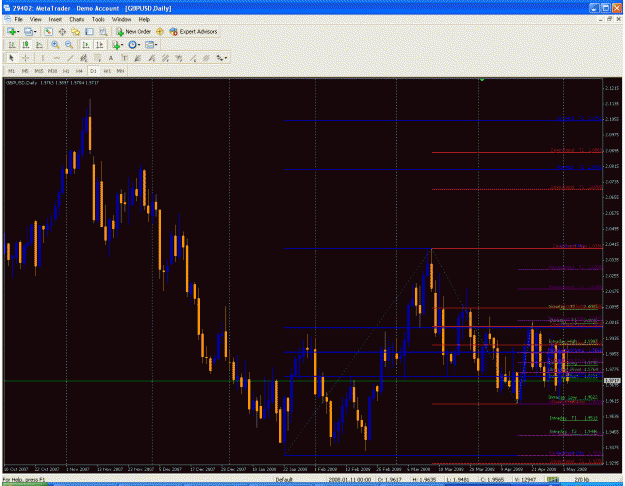Select the Text 'A' drawing tool
625x486 pixels.
[x=111, y=58]
